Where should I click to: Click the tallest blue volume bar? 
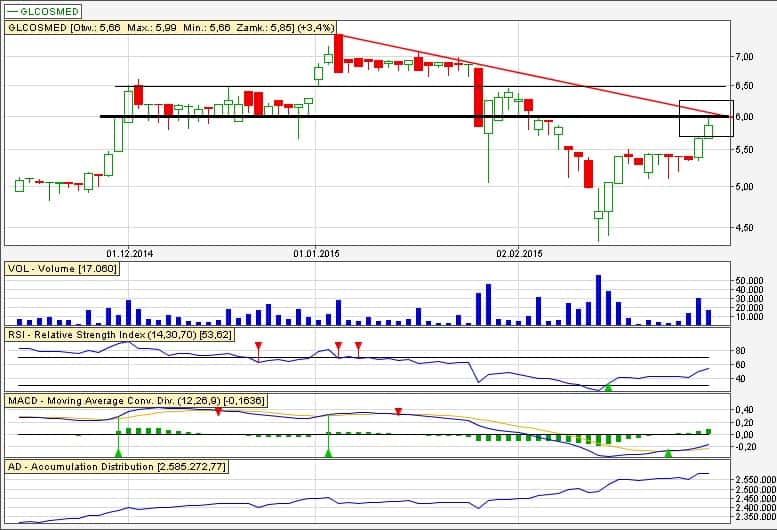(x=598, y=300)
